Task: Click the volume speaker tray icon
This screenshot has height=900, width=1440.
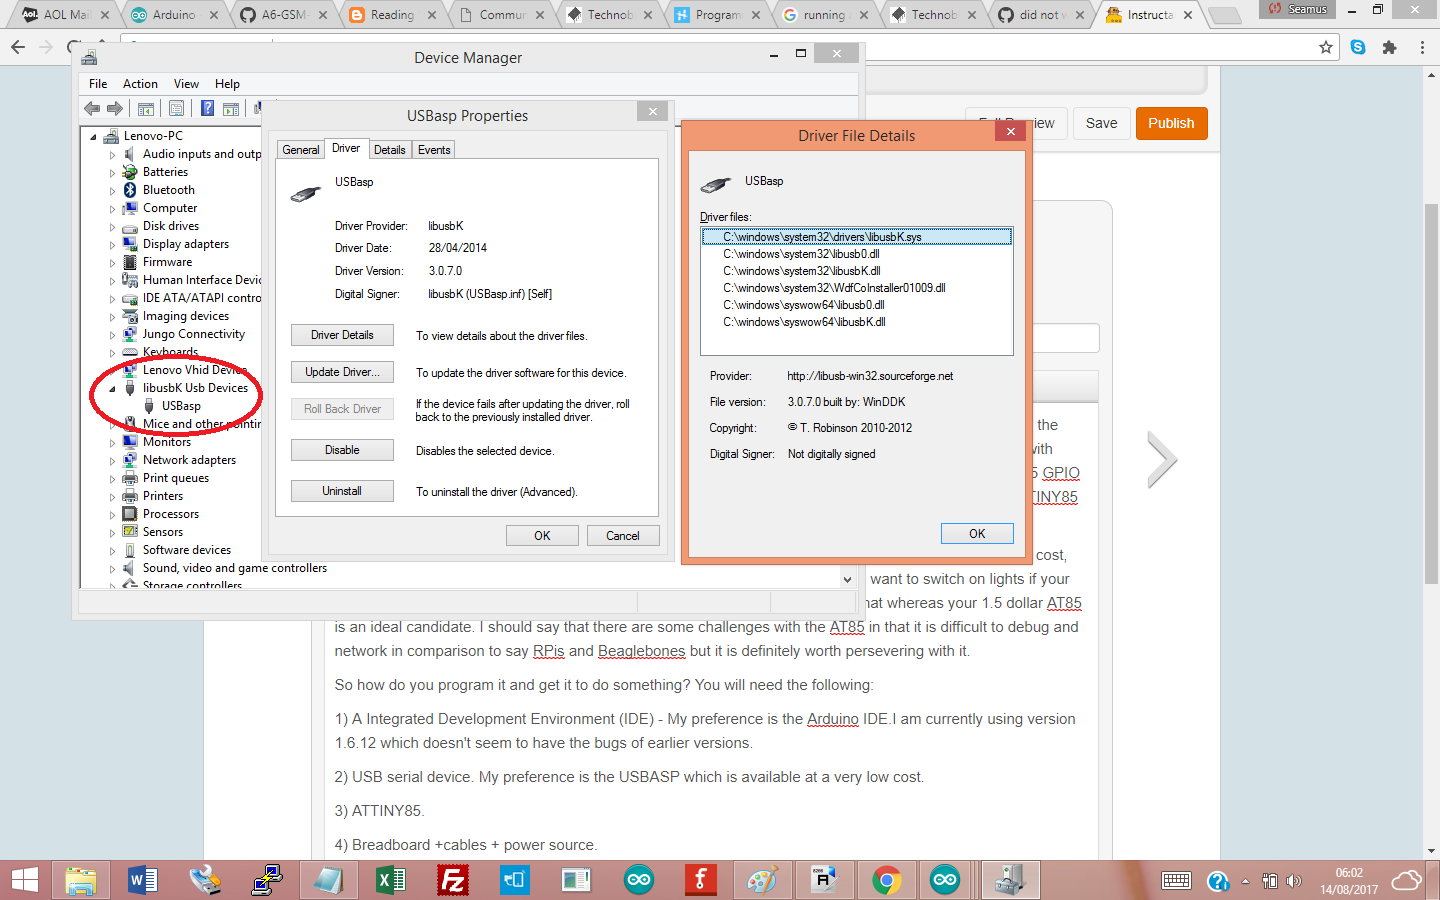Action: coord(1294,881)
